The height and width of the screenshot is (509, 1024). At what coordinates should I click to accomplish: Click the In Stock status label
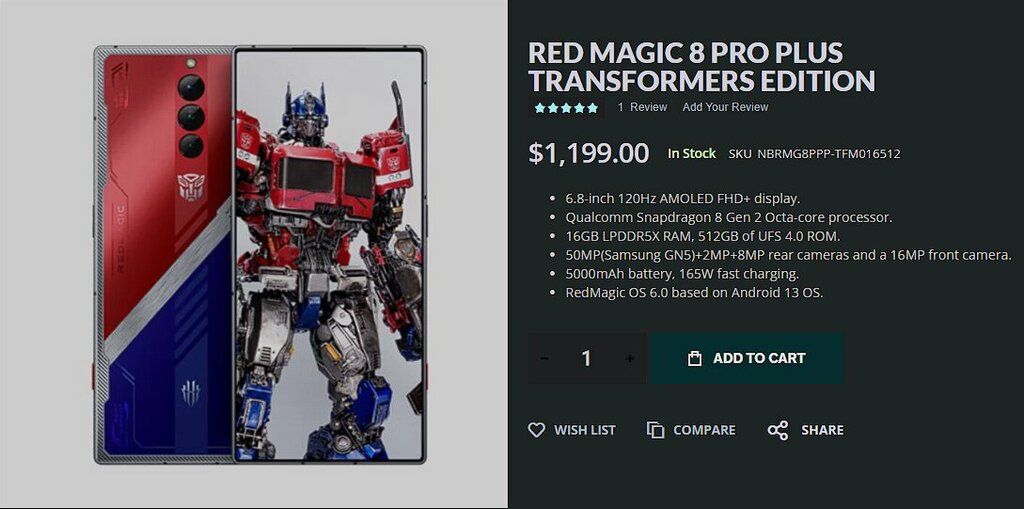pyautogui.click(x=692, y=154)
